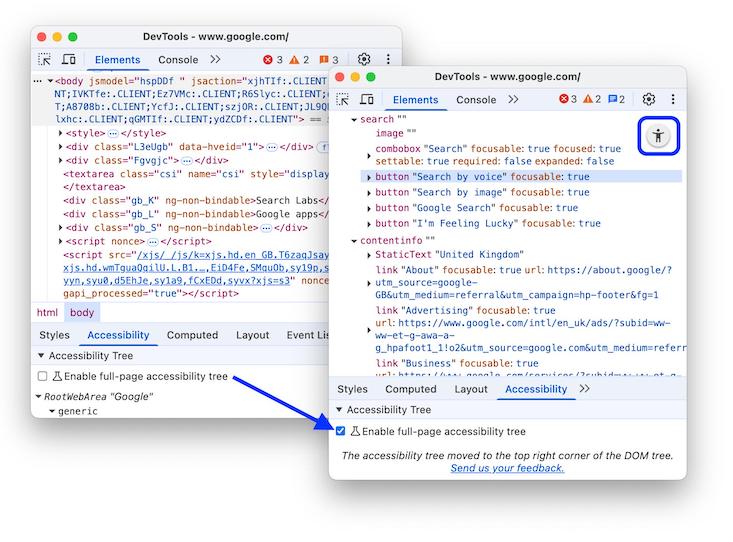This screenshot has height=542, width=733.
Task: Click inspect element picker in the front DevTools window
Action: (x=343, y=100)
